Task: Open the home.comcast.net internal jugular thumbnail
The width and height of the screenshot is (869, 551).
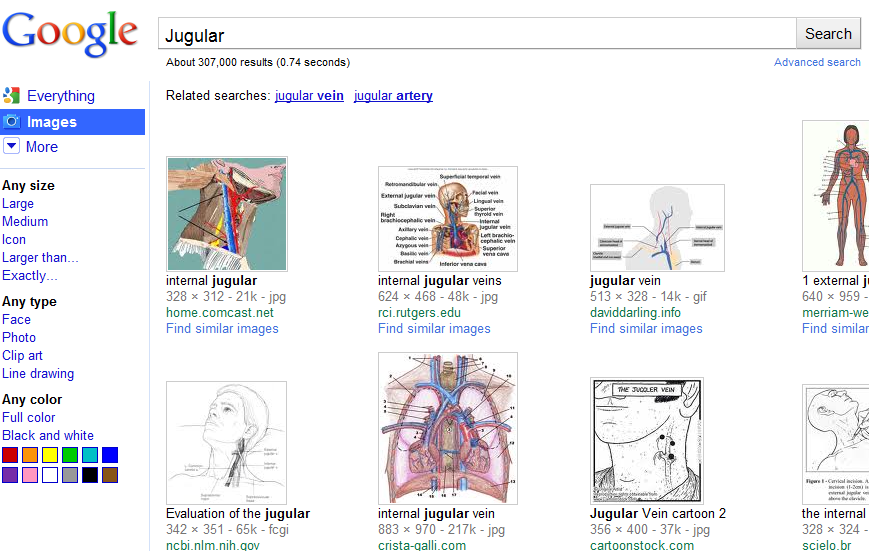Action: coord(227,214)
